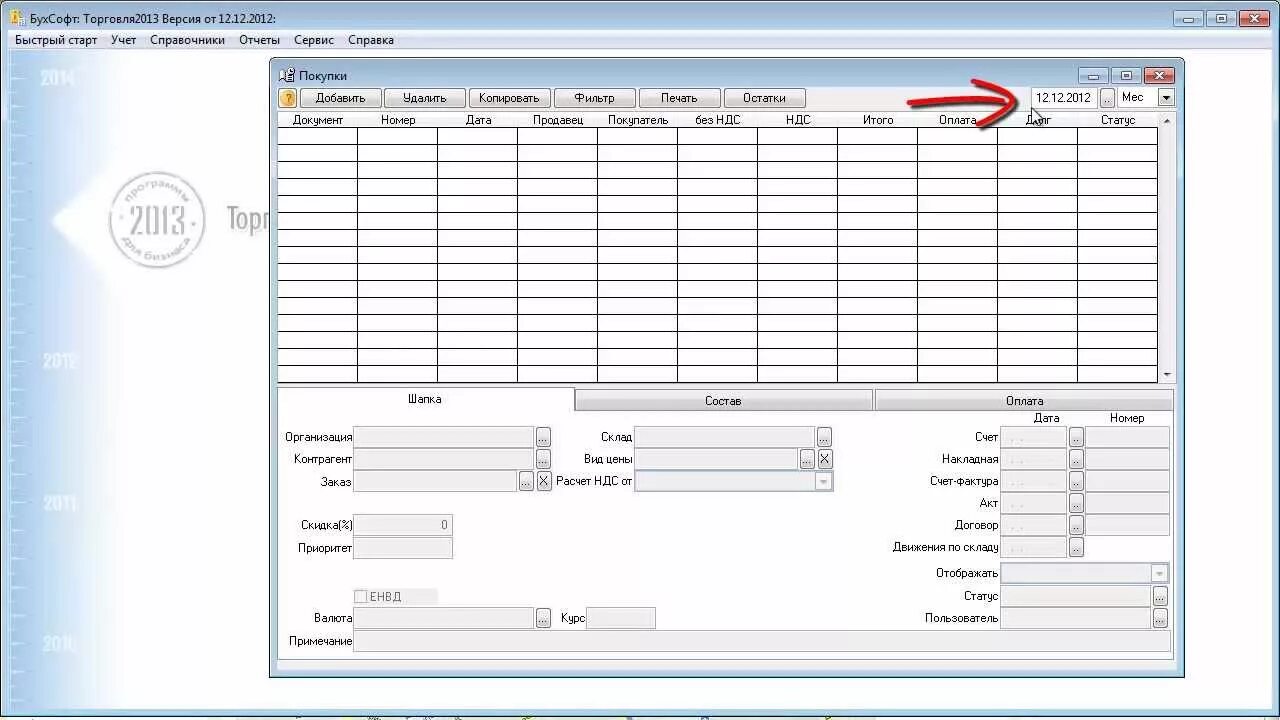1280x720 pixels.
Task: Open Счет-фактура document ellipsis button
Action: (x=1076, y=481)
